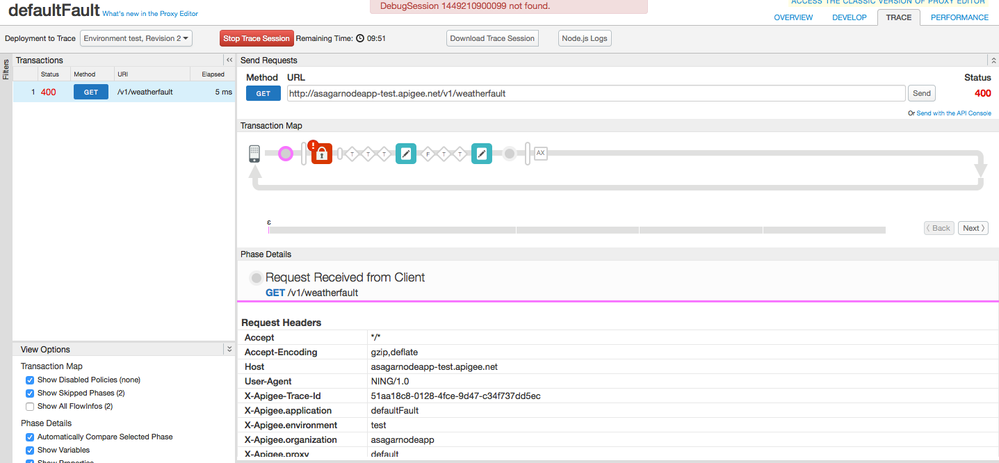This screenshot has height=463, width=999.
Task: Open the Performance tab
Action: 959,17
